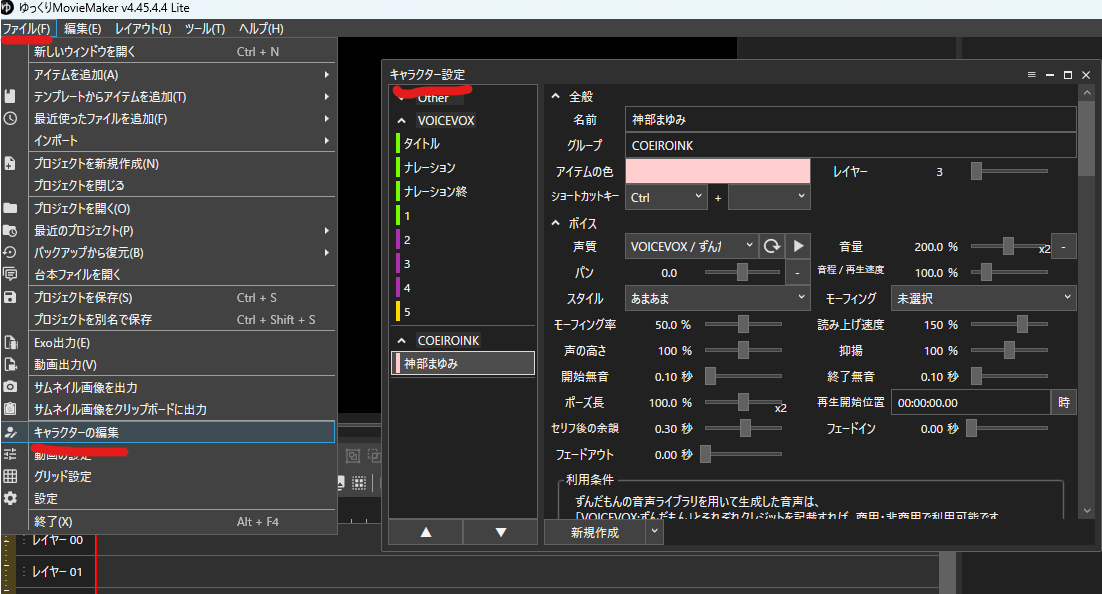Select the ナレーション character in the list
The height and width of the screenshot is (594, 1102).
429,167
